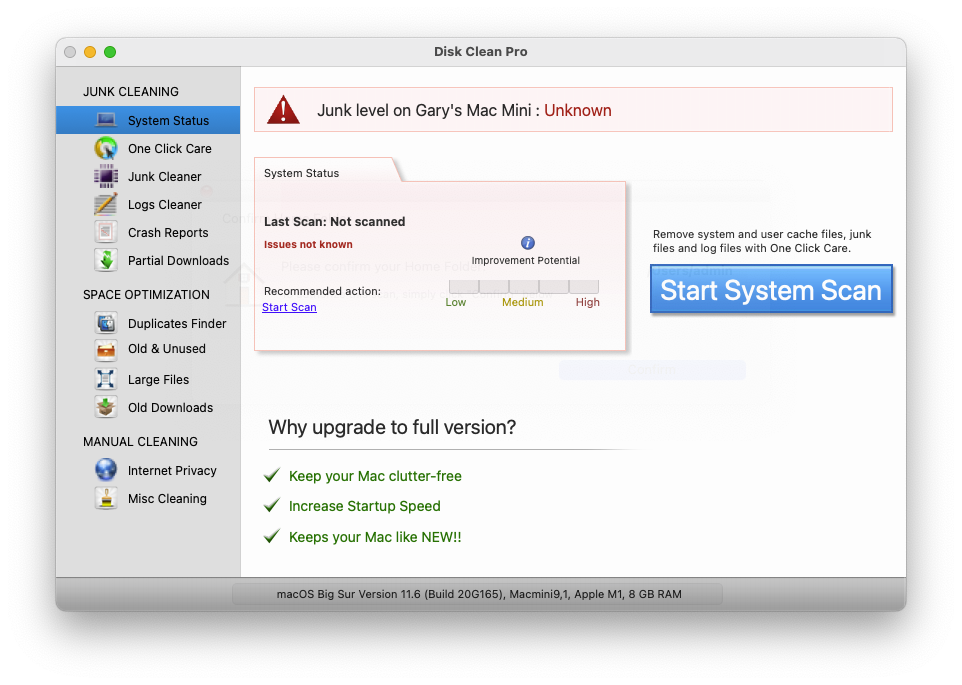Image resolution: width=962 pixels, height=685 pixels.
Task: Click 'Last Scan: Not scanned' text
Action: (x=334, y=221)
